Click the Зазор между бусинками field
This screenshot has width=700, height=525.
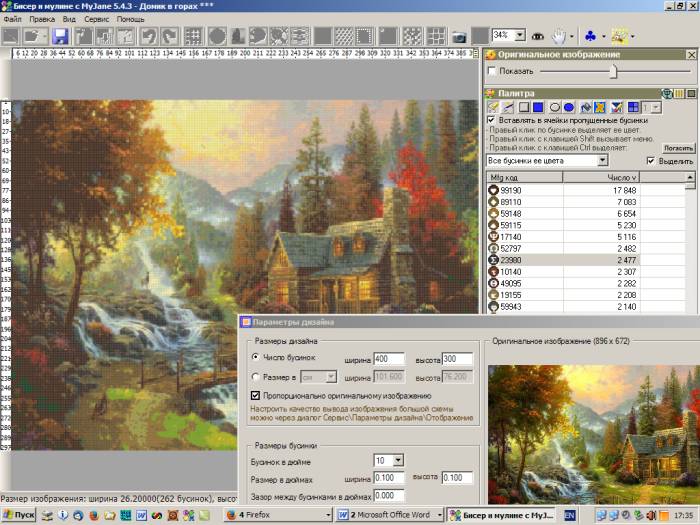click(388, 496)
